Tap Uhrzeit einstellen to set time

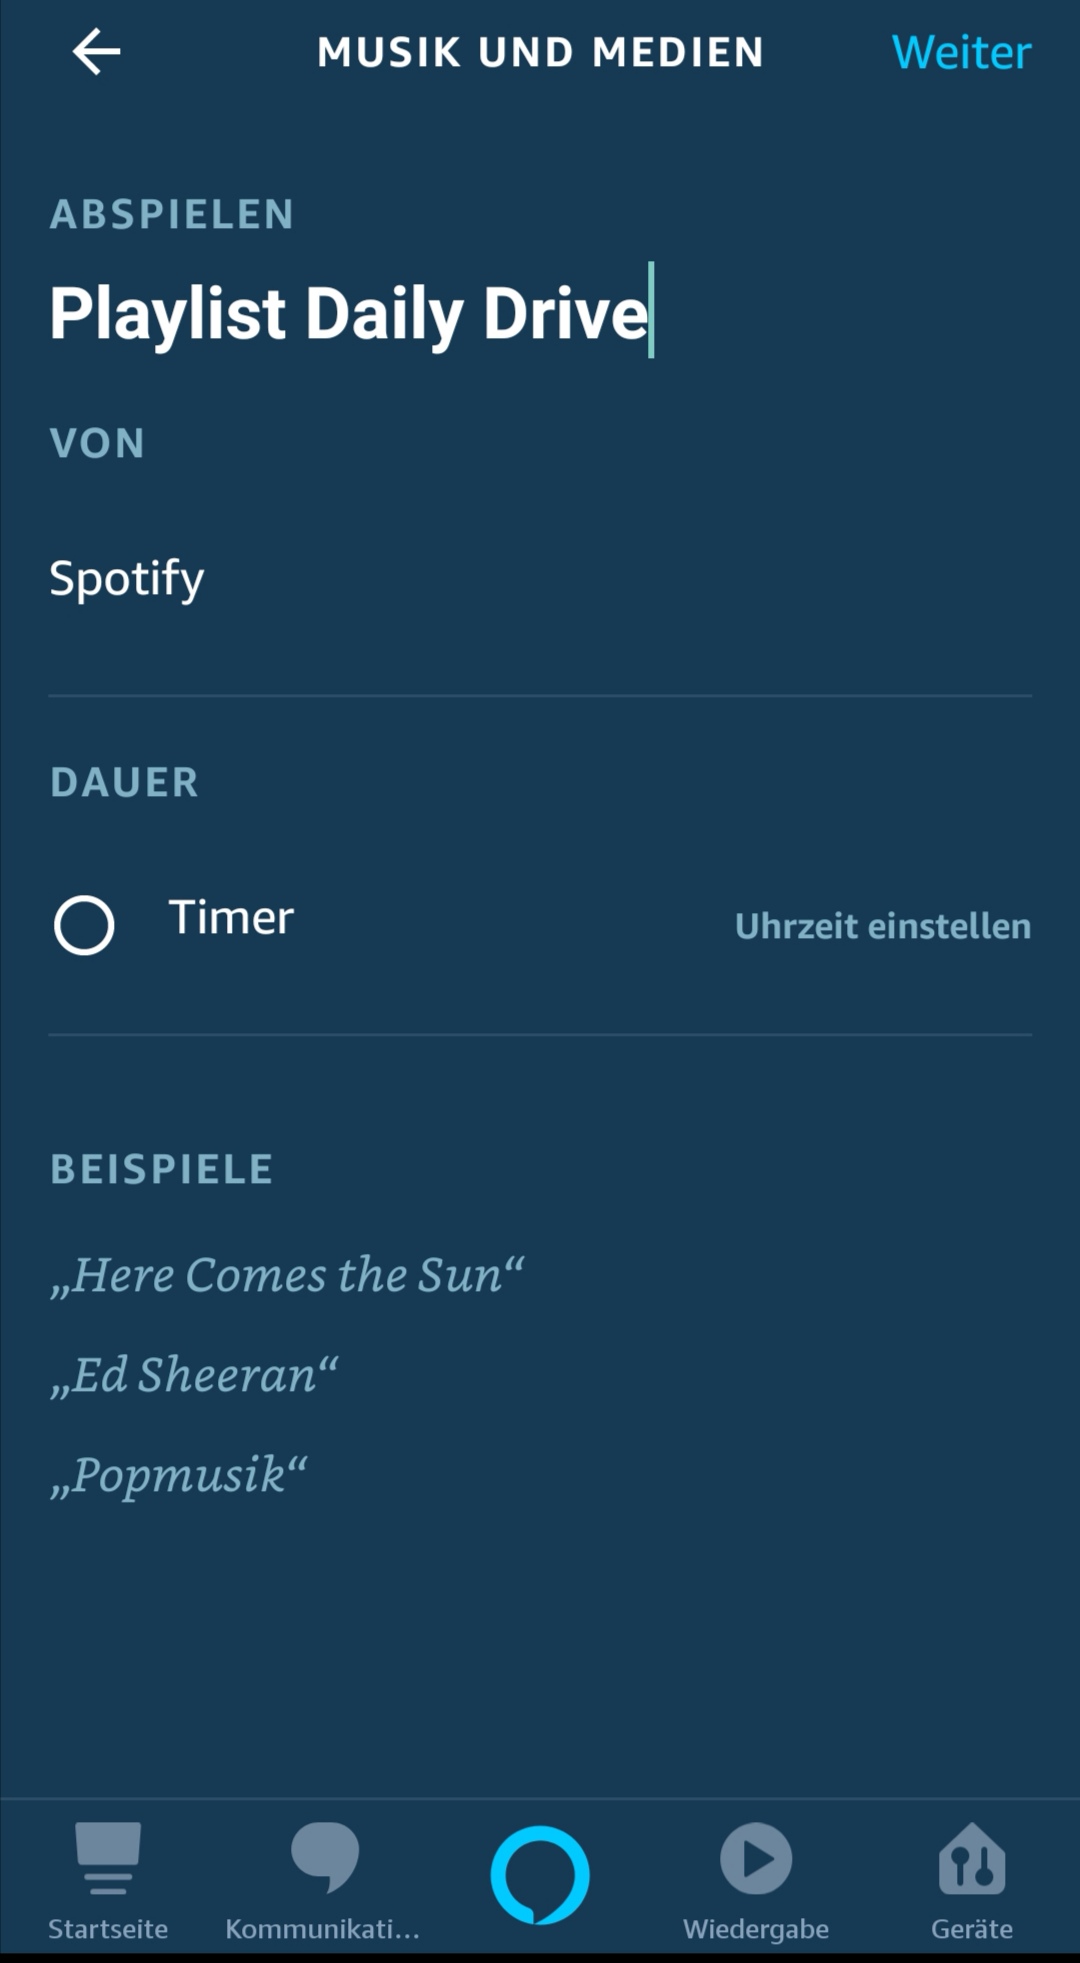point(883,926)
